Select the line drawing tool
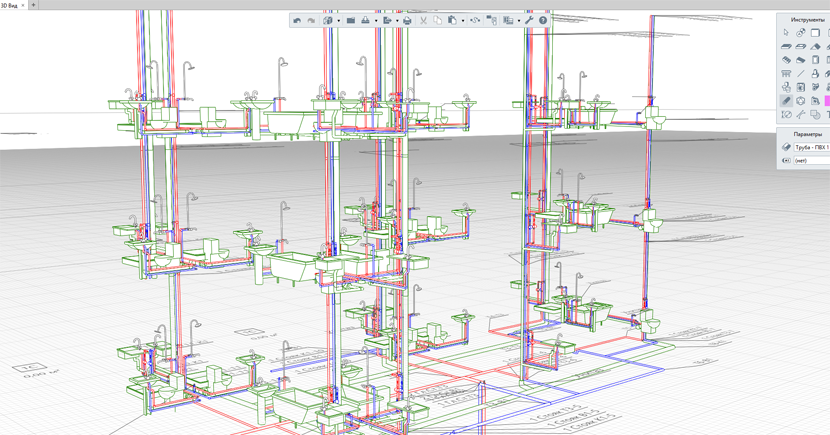This screenshot has width=830, height=435. click(800, 74)
